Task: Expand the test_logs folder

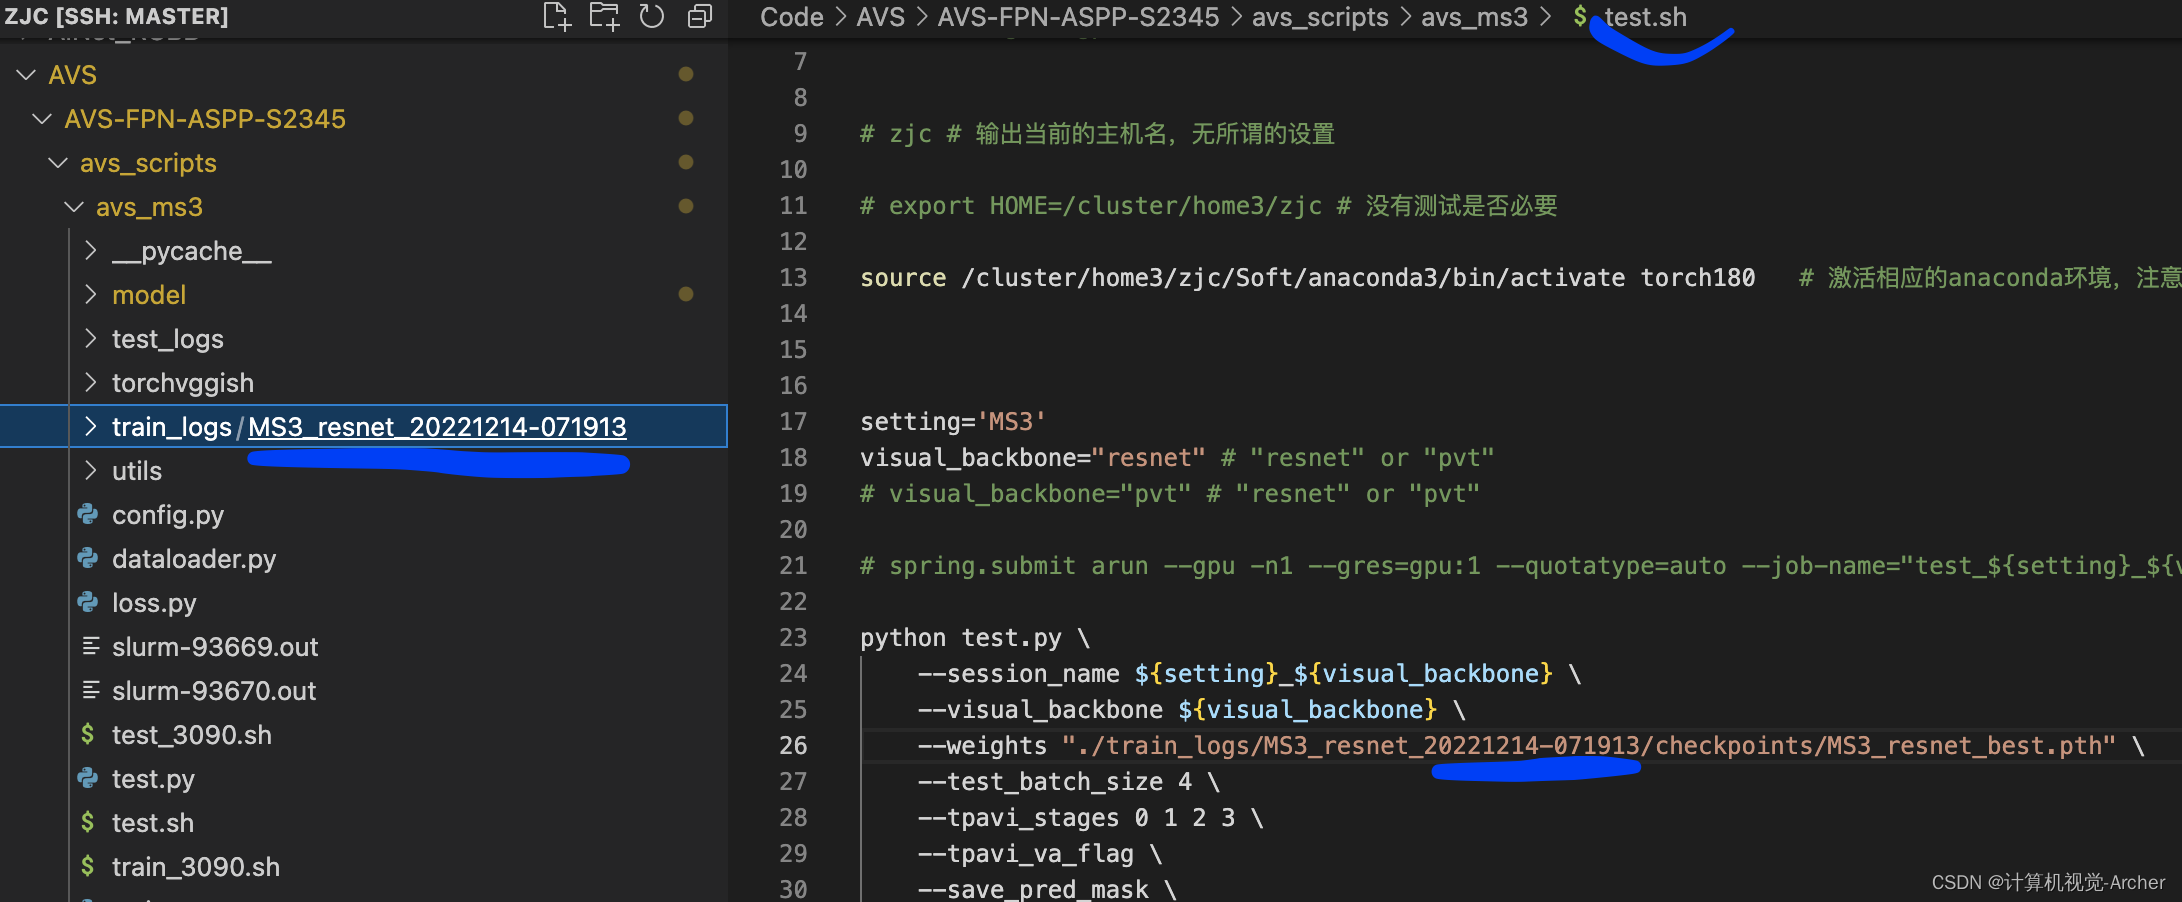Action: coord(91,339)
